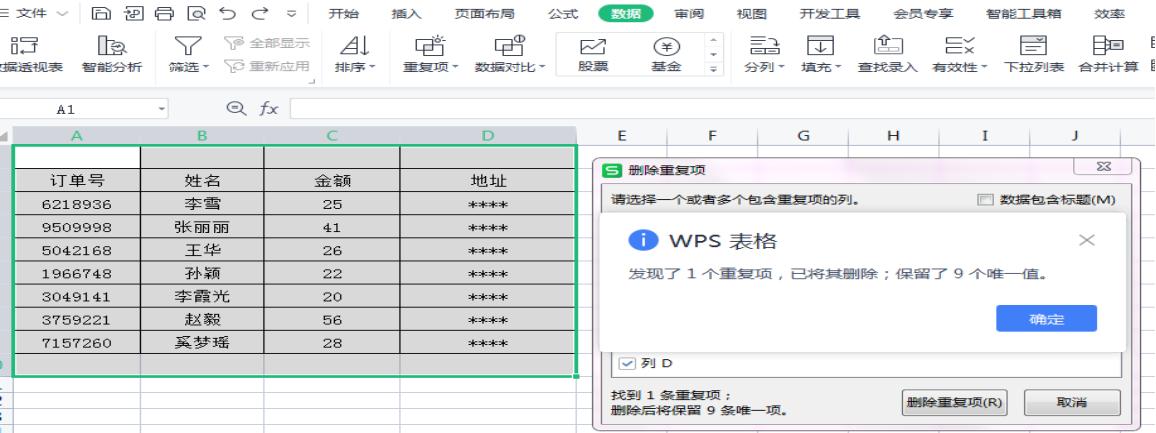Click the 合并计算 icon
1156x433 pixels.
click(1108, 46)
